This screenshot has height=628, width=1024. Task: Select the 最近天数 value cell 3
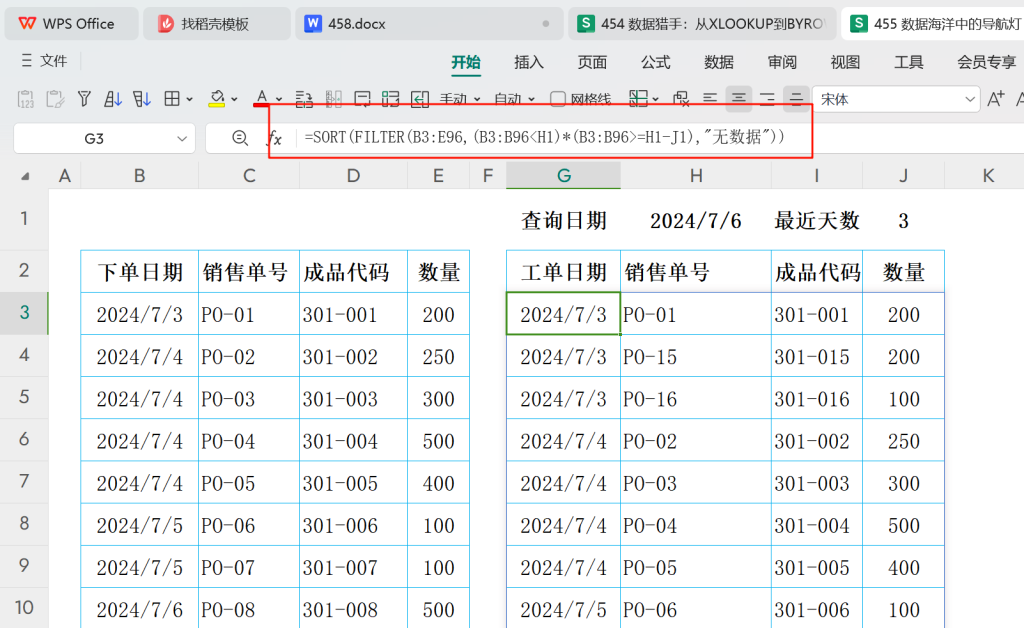tap(903, 221)
